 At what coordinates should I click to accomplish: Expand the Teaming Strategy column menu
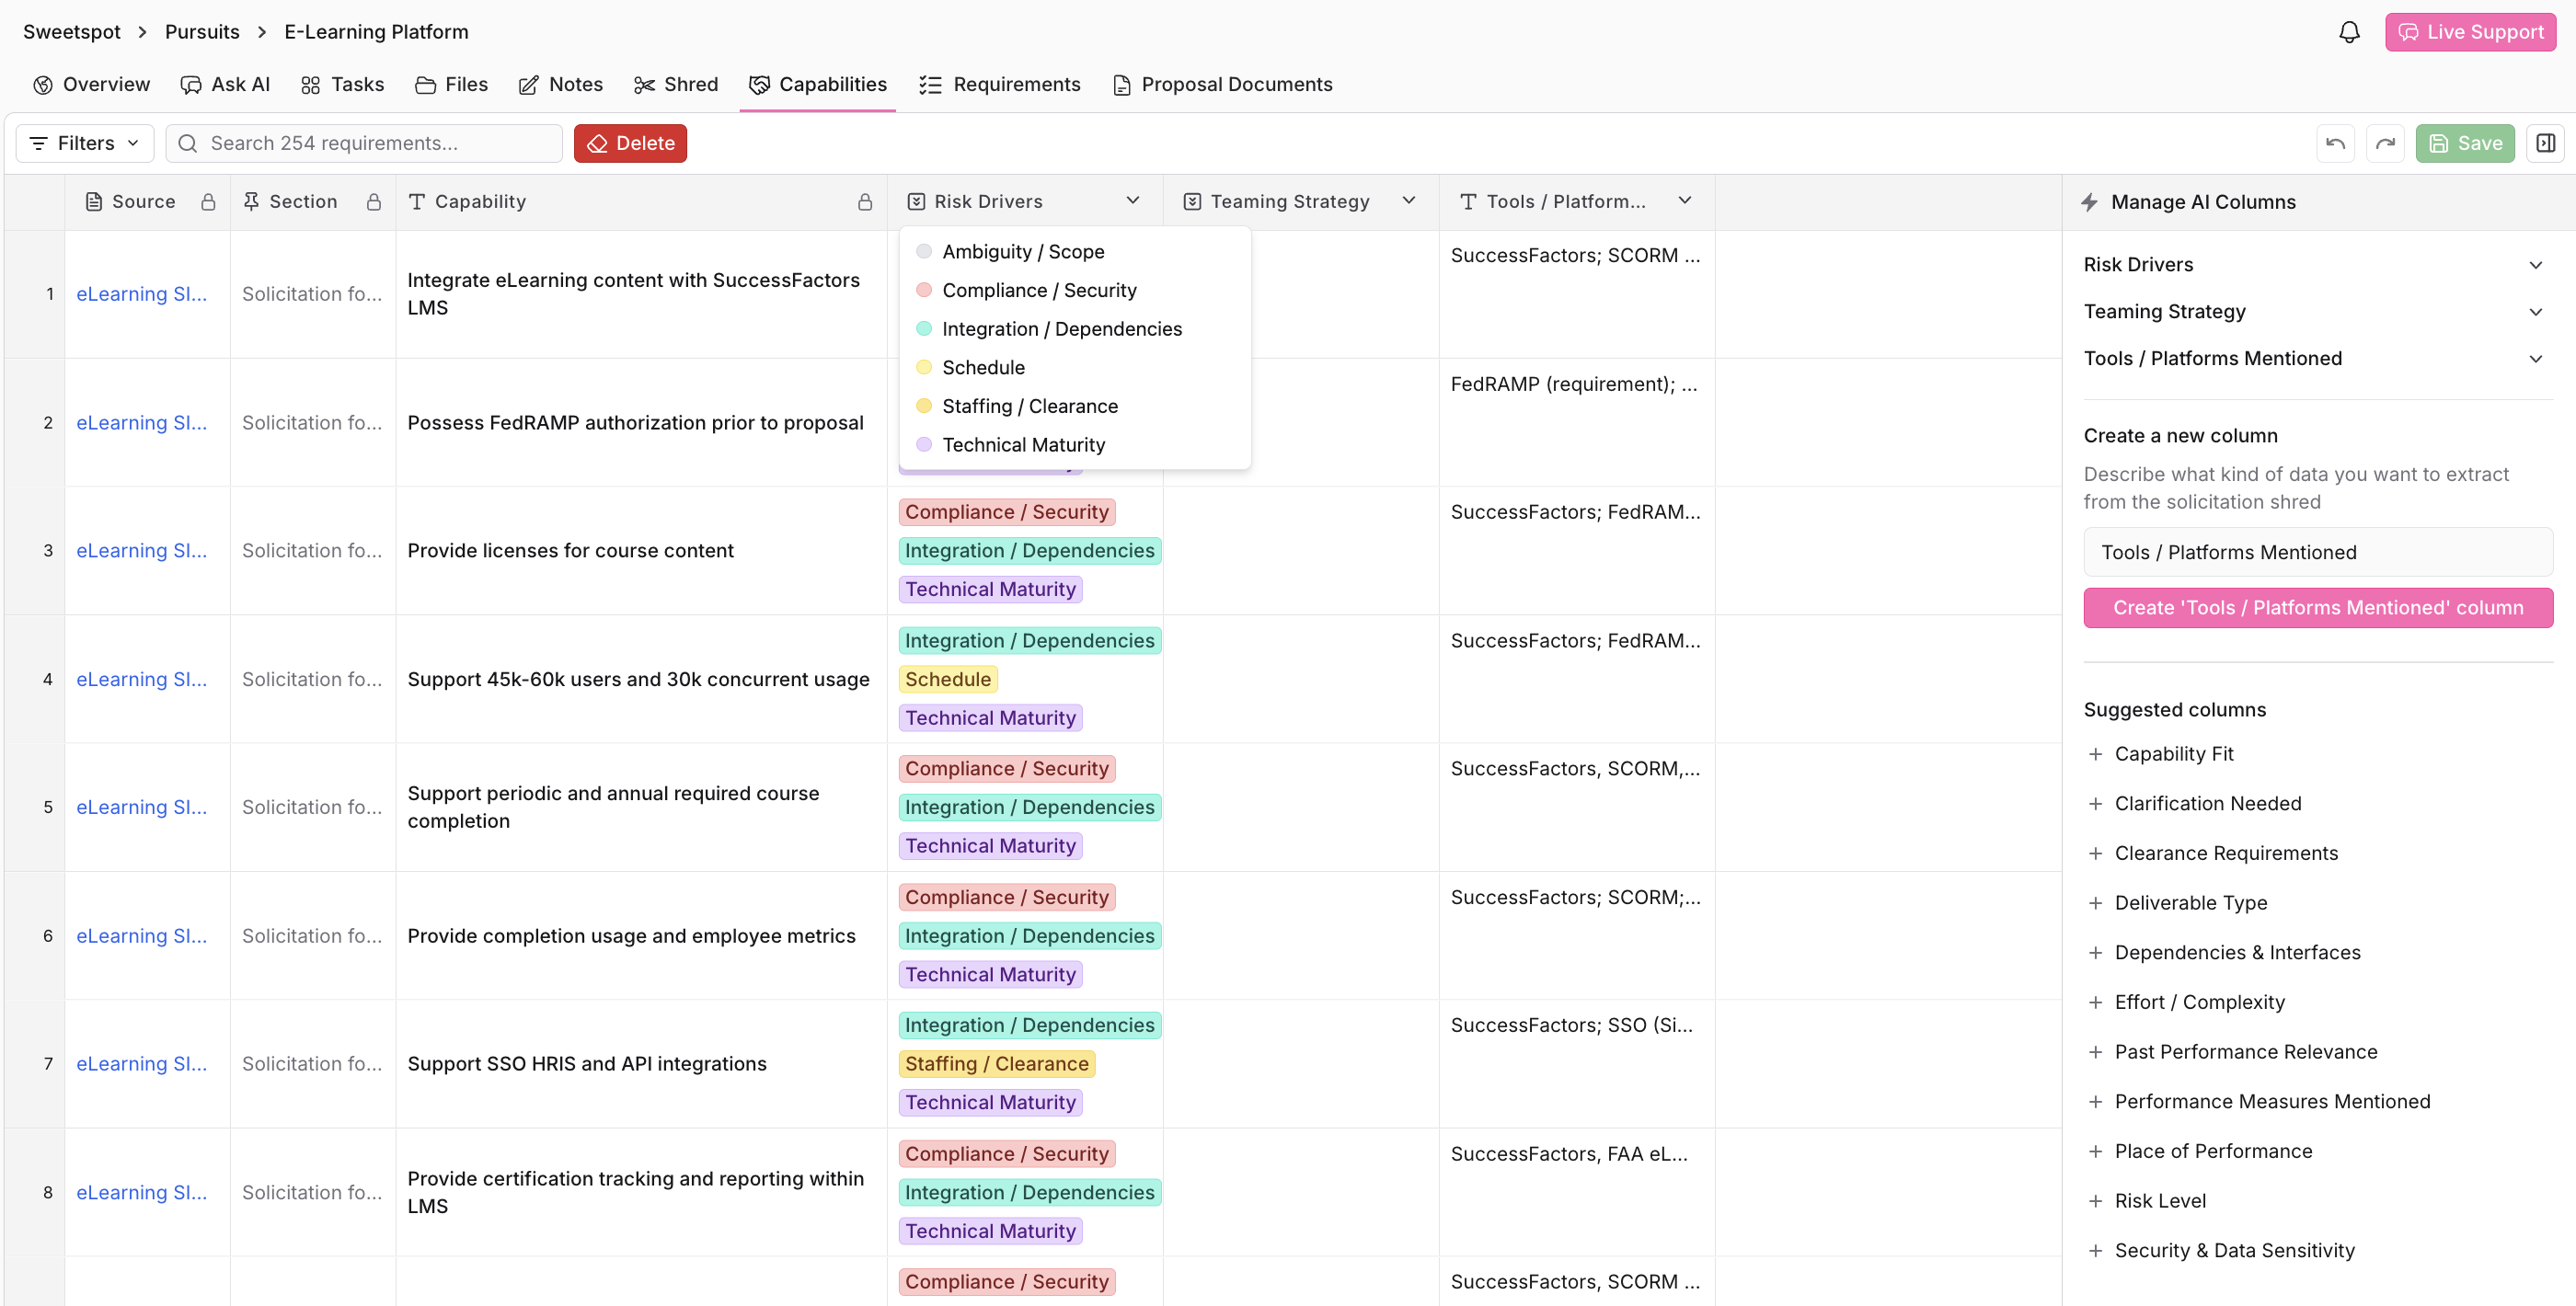click(1408, 201)
